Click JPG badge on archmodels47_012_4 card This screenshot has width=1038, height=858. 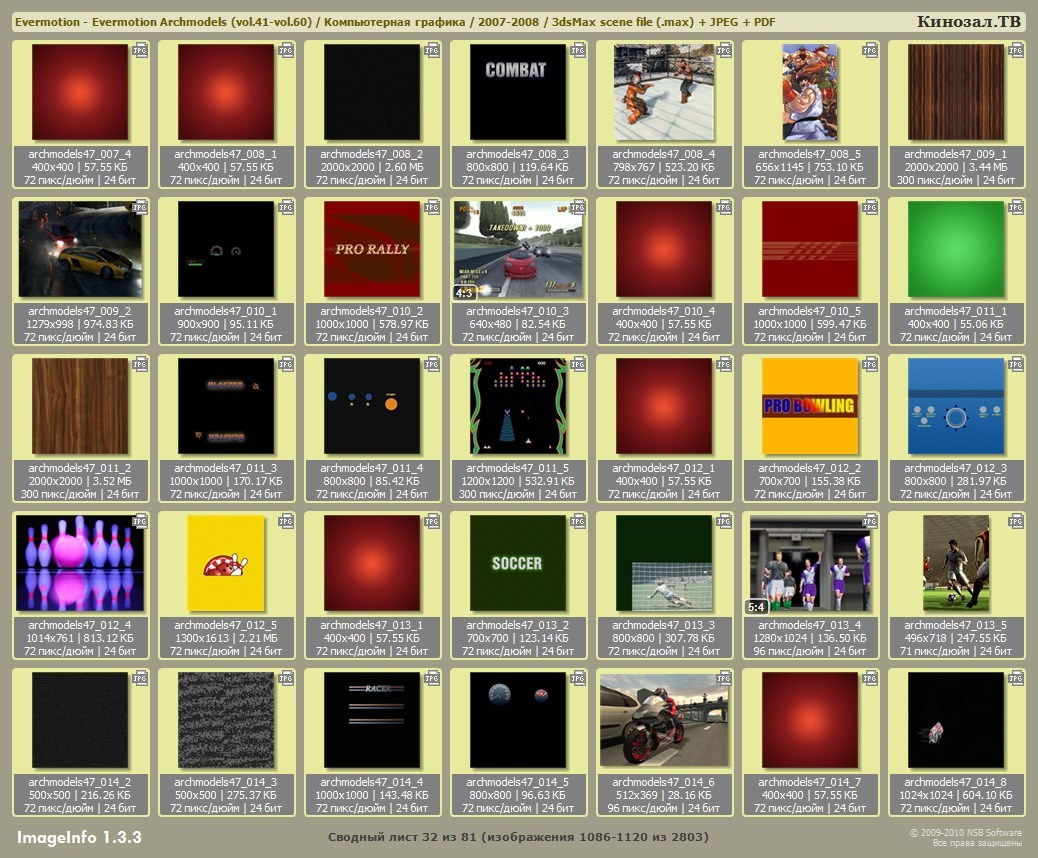tap(140, 522)
